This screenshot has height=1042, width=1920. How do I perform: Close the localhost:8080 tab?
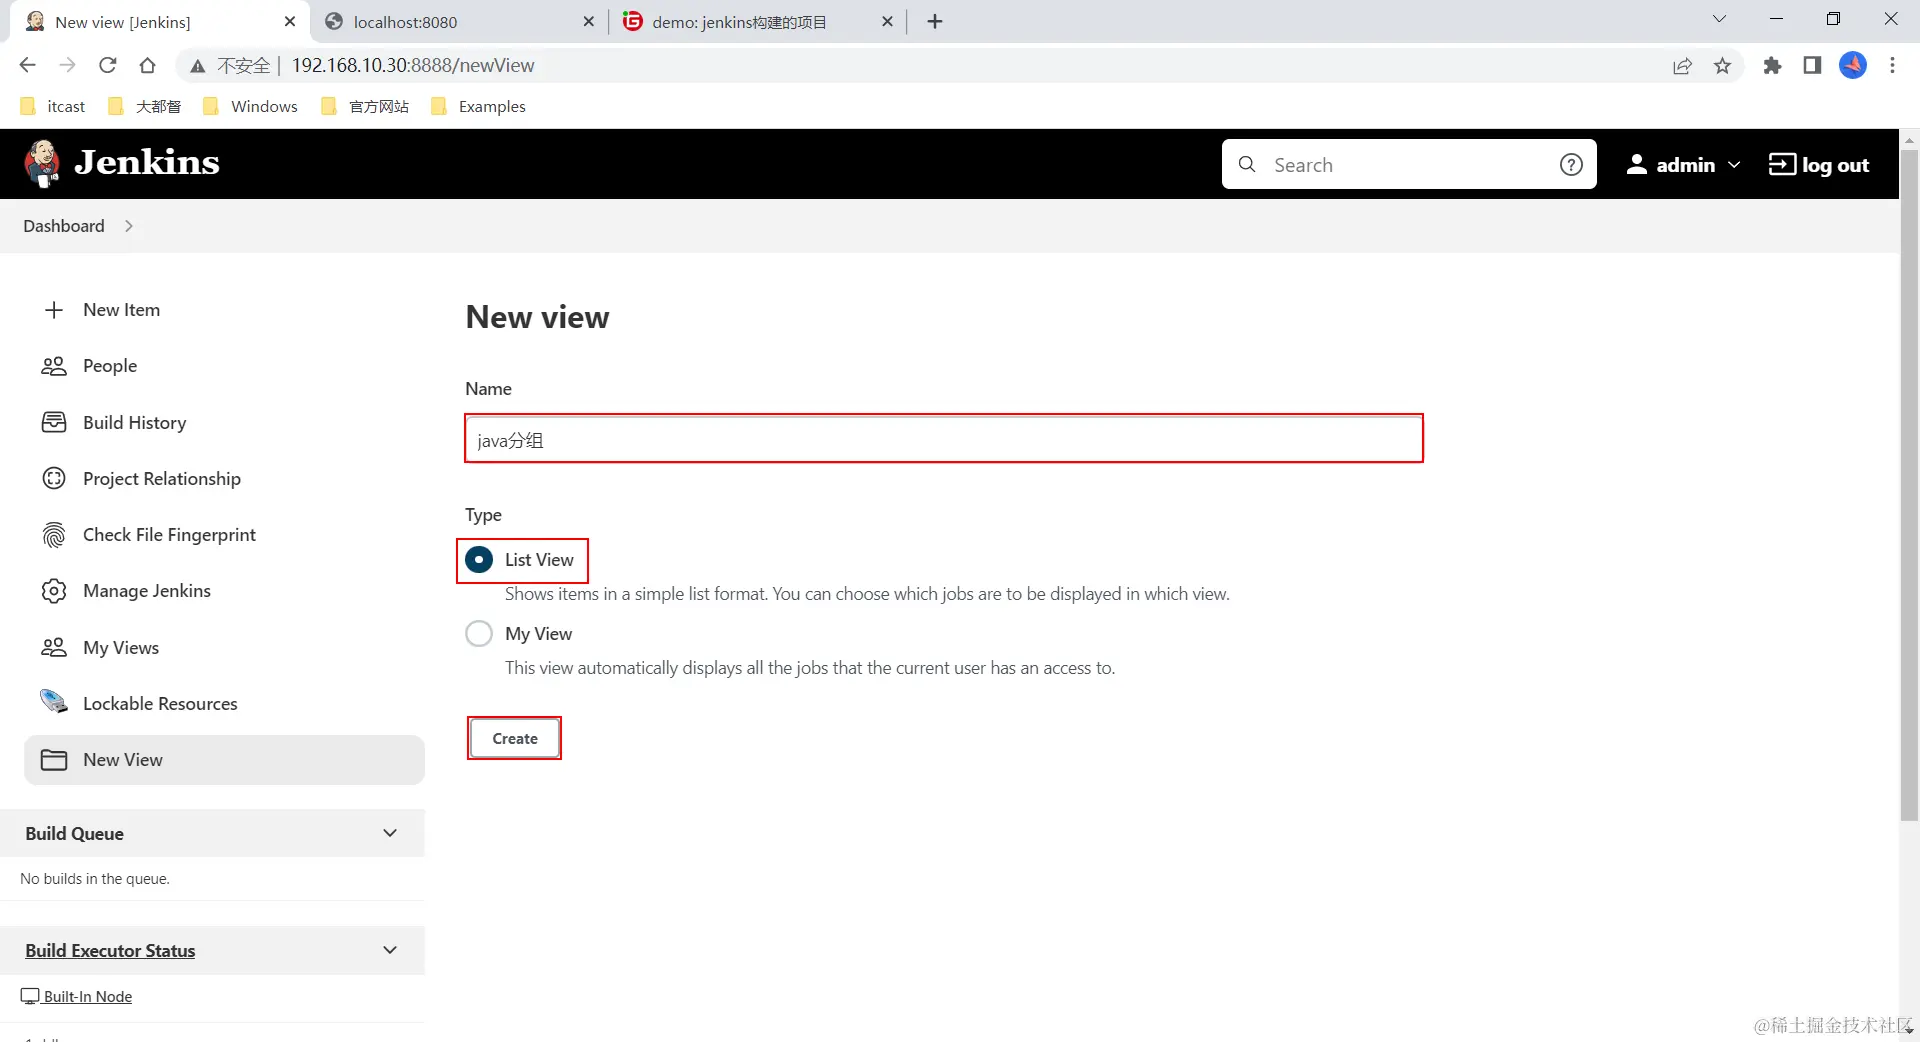588,21
